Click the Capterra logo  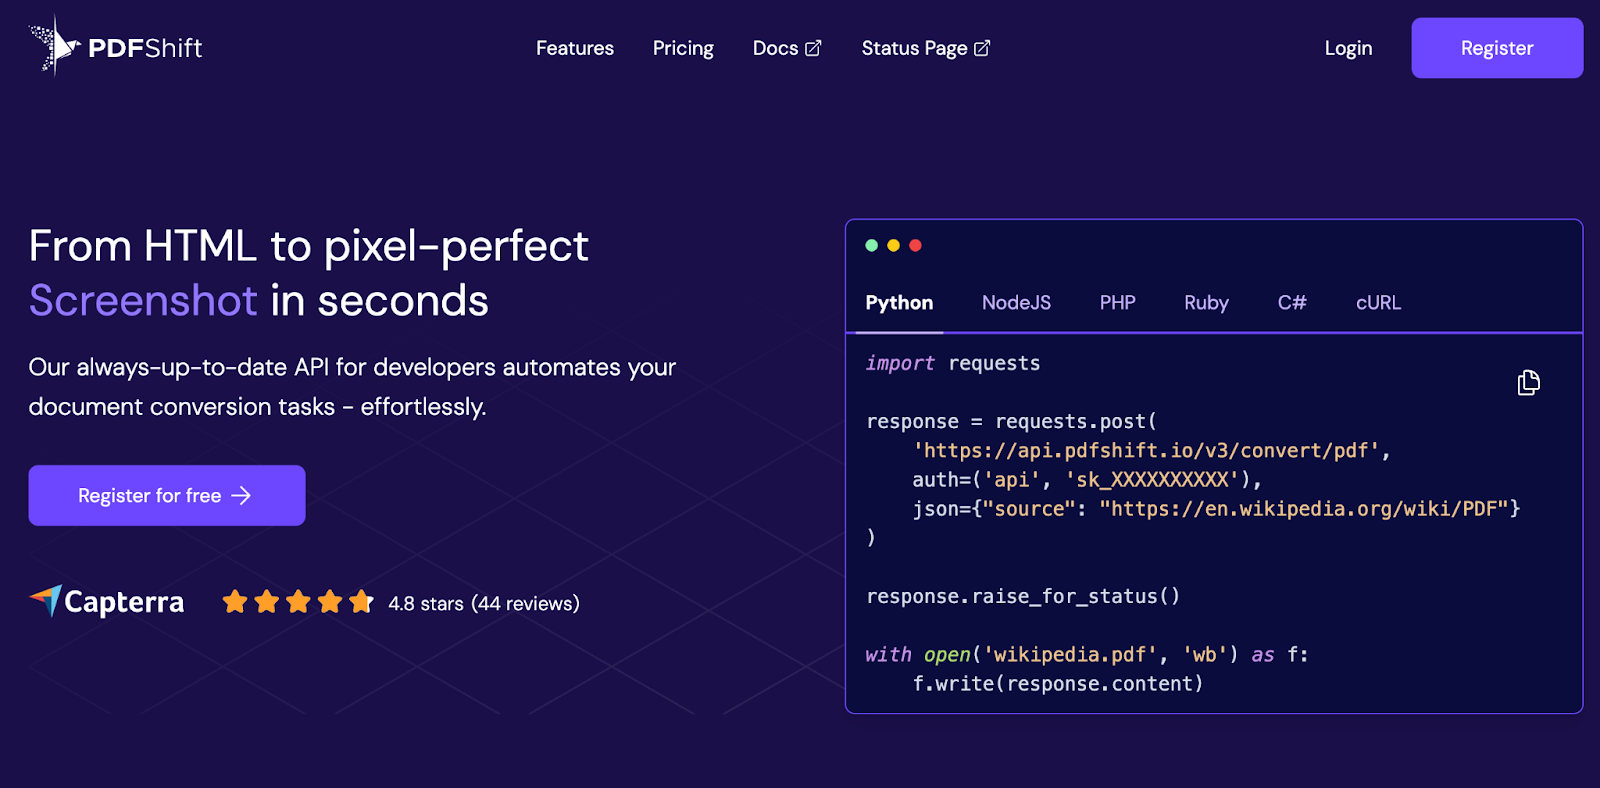click(x=107, y=602)
